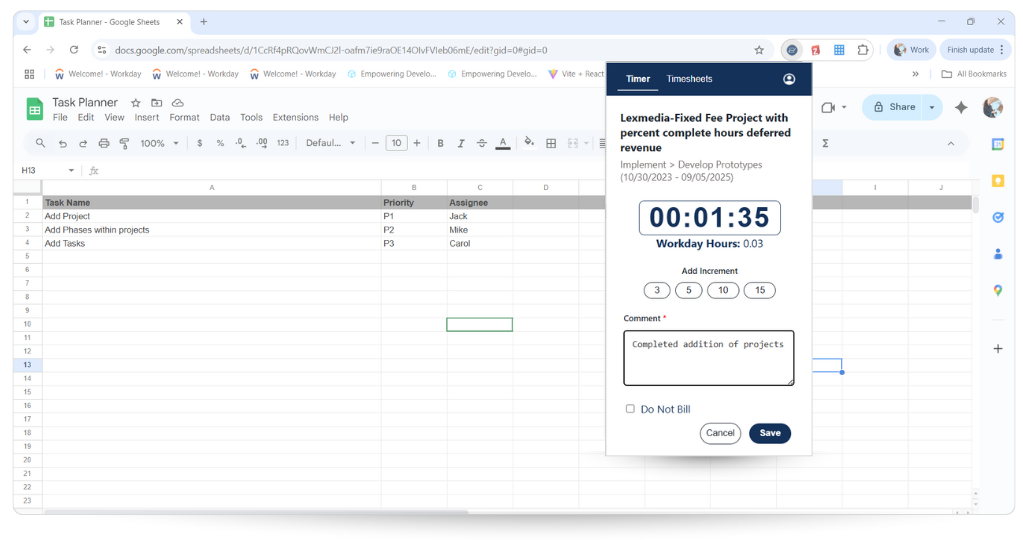Screen dimensions: 1023x540
Task: Open number format 123 menu
Action: click(x=282, y=143)
